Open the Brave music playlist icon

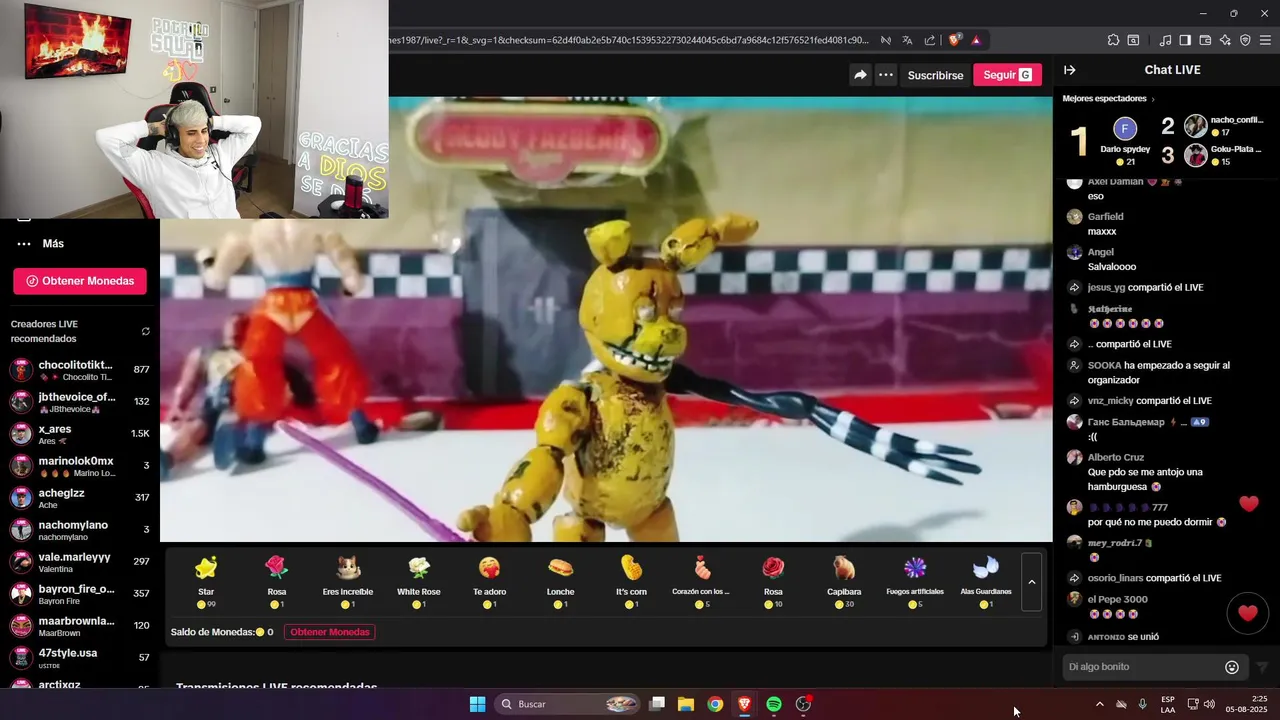(x=1165, y=40)
